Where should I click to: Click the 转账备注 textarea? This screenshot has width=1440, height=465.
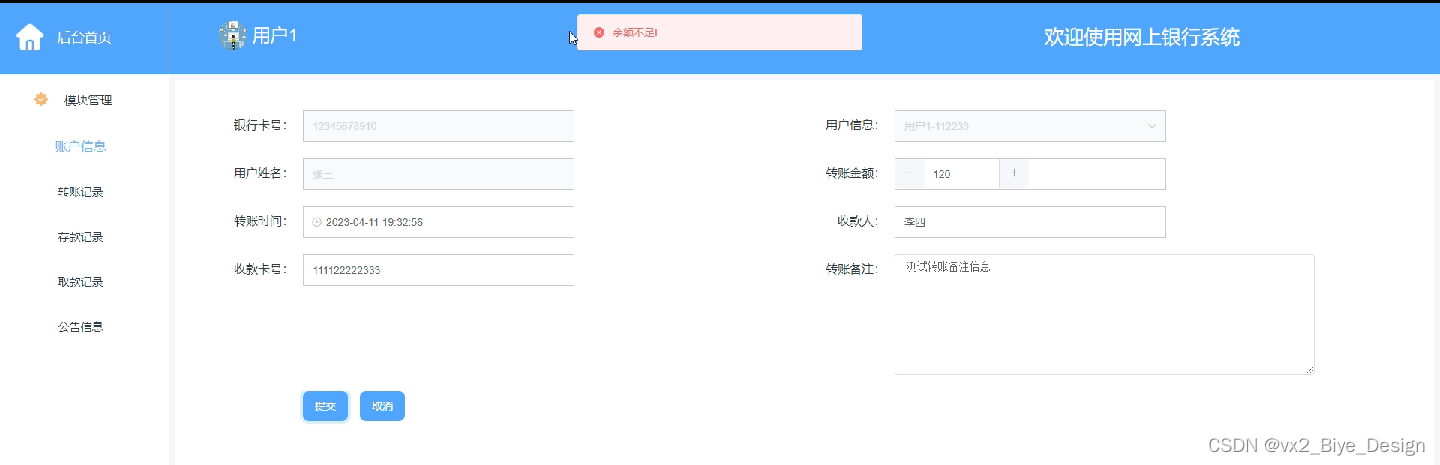click(x=1104, y=314)
